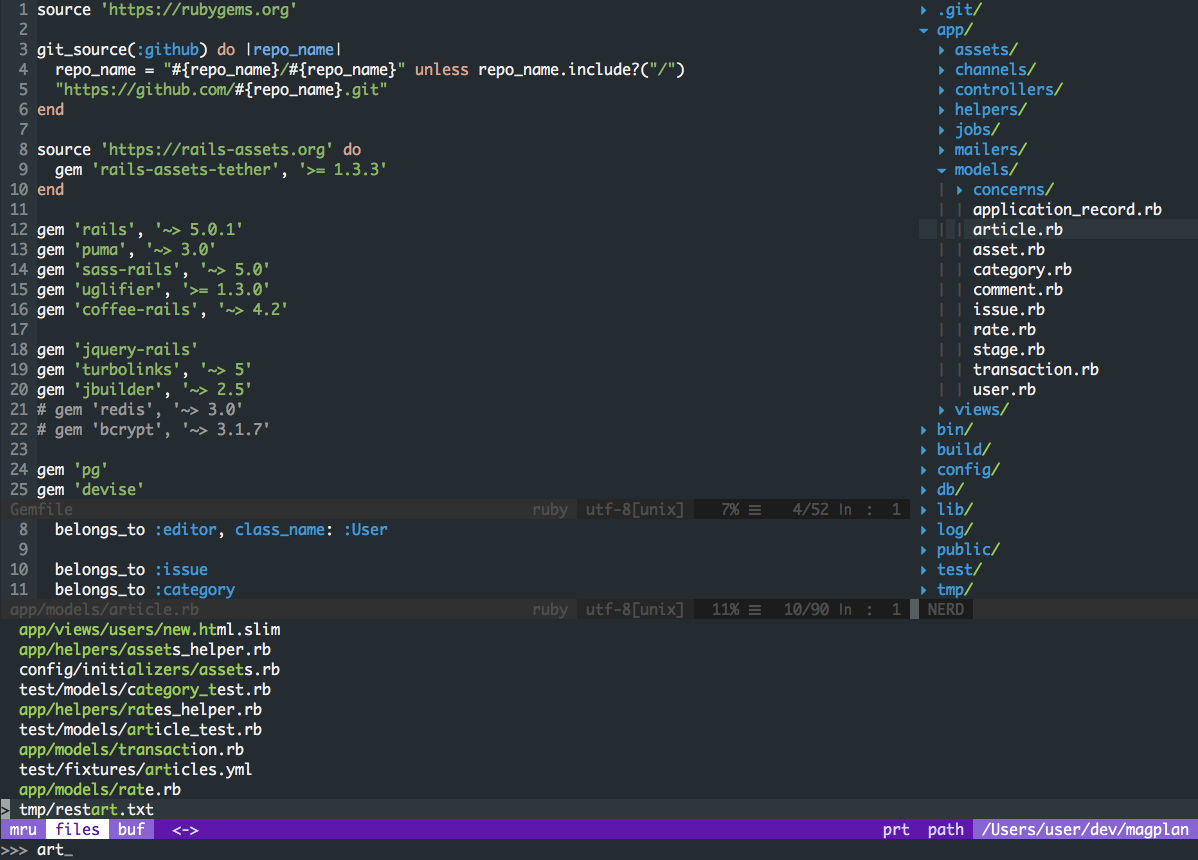The width and height of the screenshot is (1198, 860).
Task: Select the files mode tab
Action: 77,829
